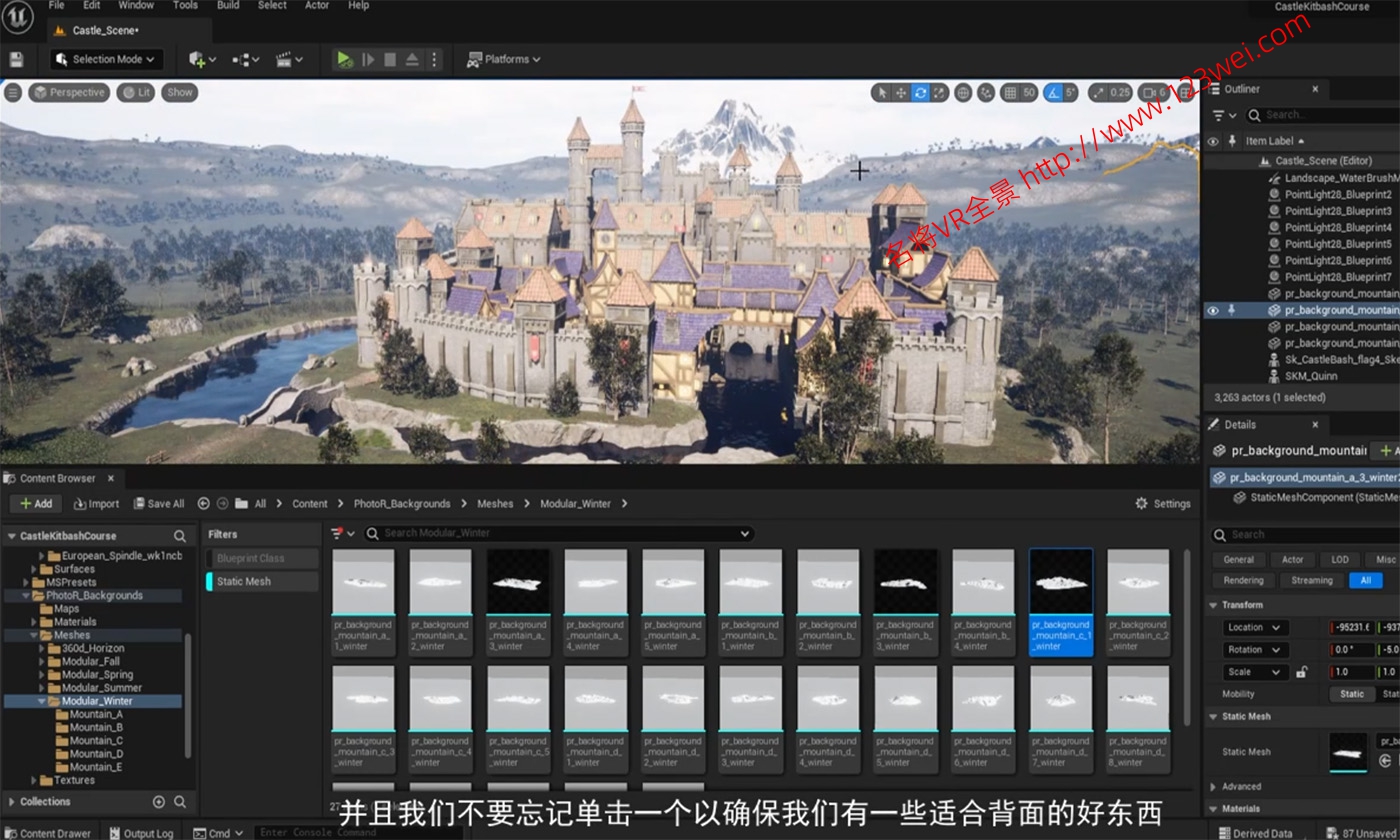This screenshot has width=1400, height=840.
Task: Click the green Play button in toolbar
Action: [345, 60]
